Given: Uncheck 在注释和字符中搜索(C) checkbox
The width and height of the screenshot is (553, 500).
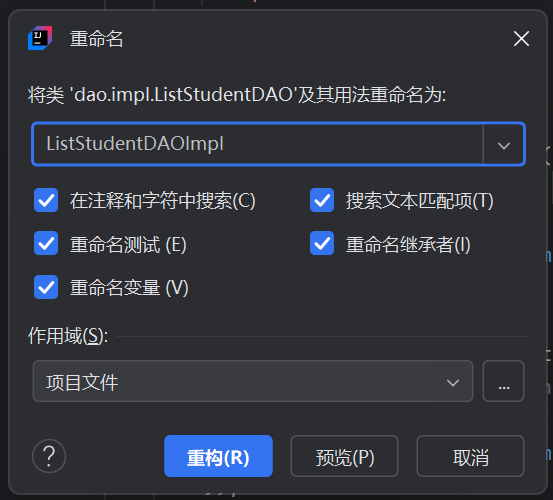Looking at the screenshot, I should [46, 200].
